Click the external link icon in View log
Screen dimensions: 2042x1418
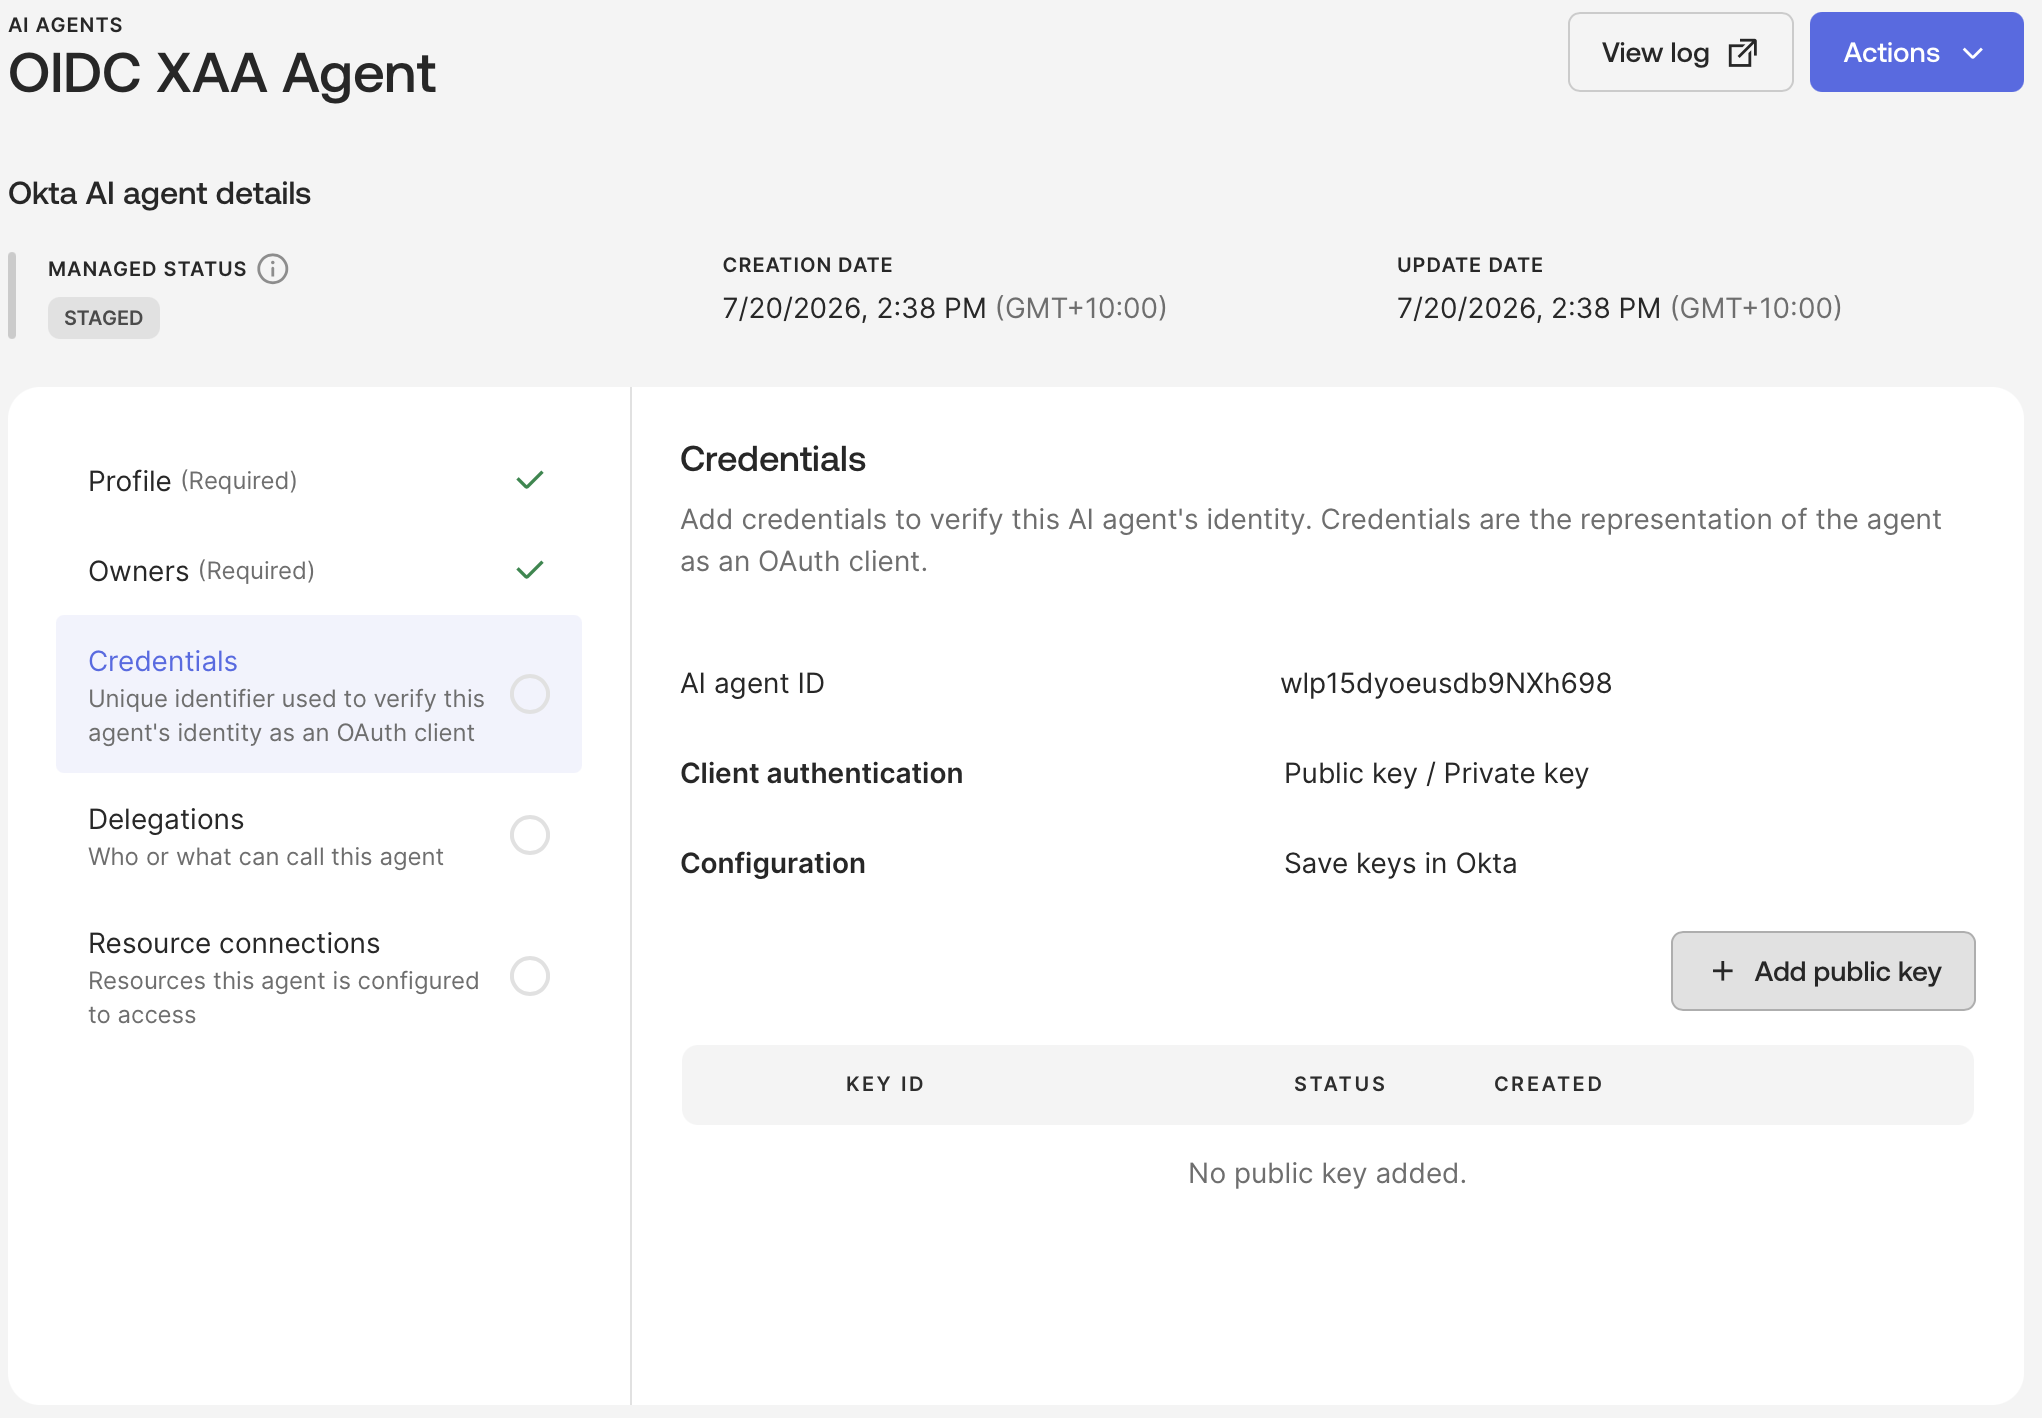click(x=1743, y=53)
